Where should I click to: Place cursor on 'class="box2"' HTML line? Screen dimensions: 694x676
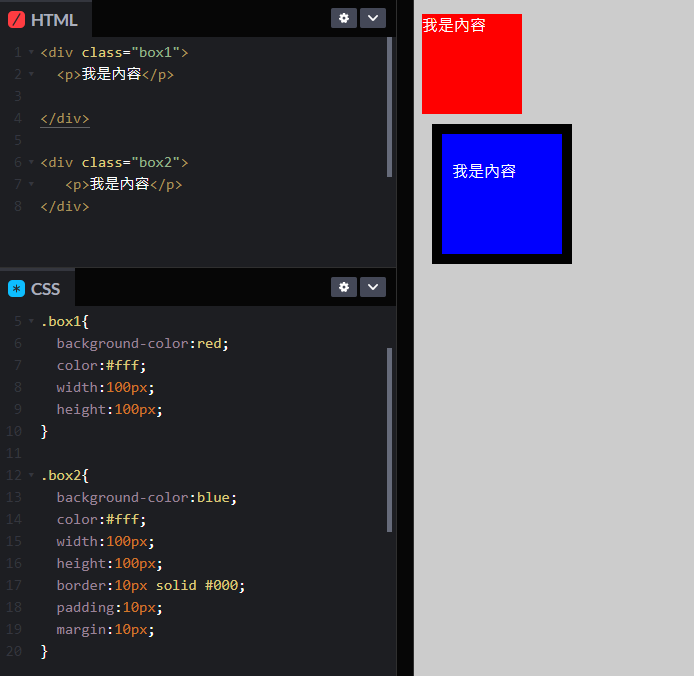114,162
